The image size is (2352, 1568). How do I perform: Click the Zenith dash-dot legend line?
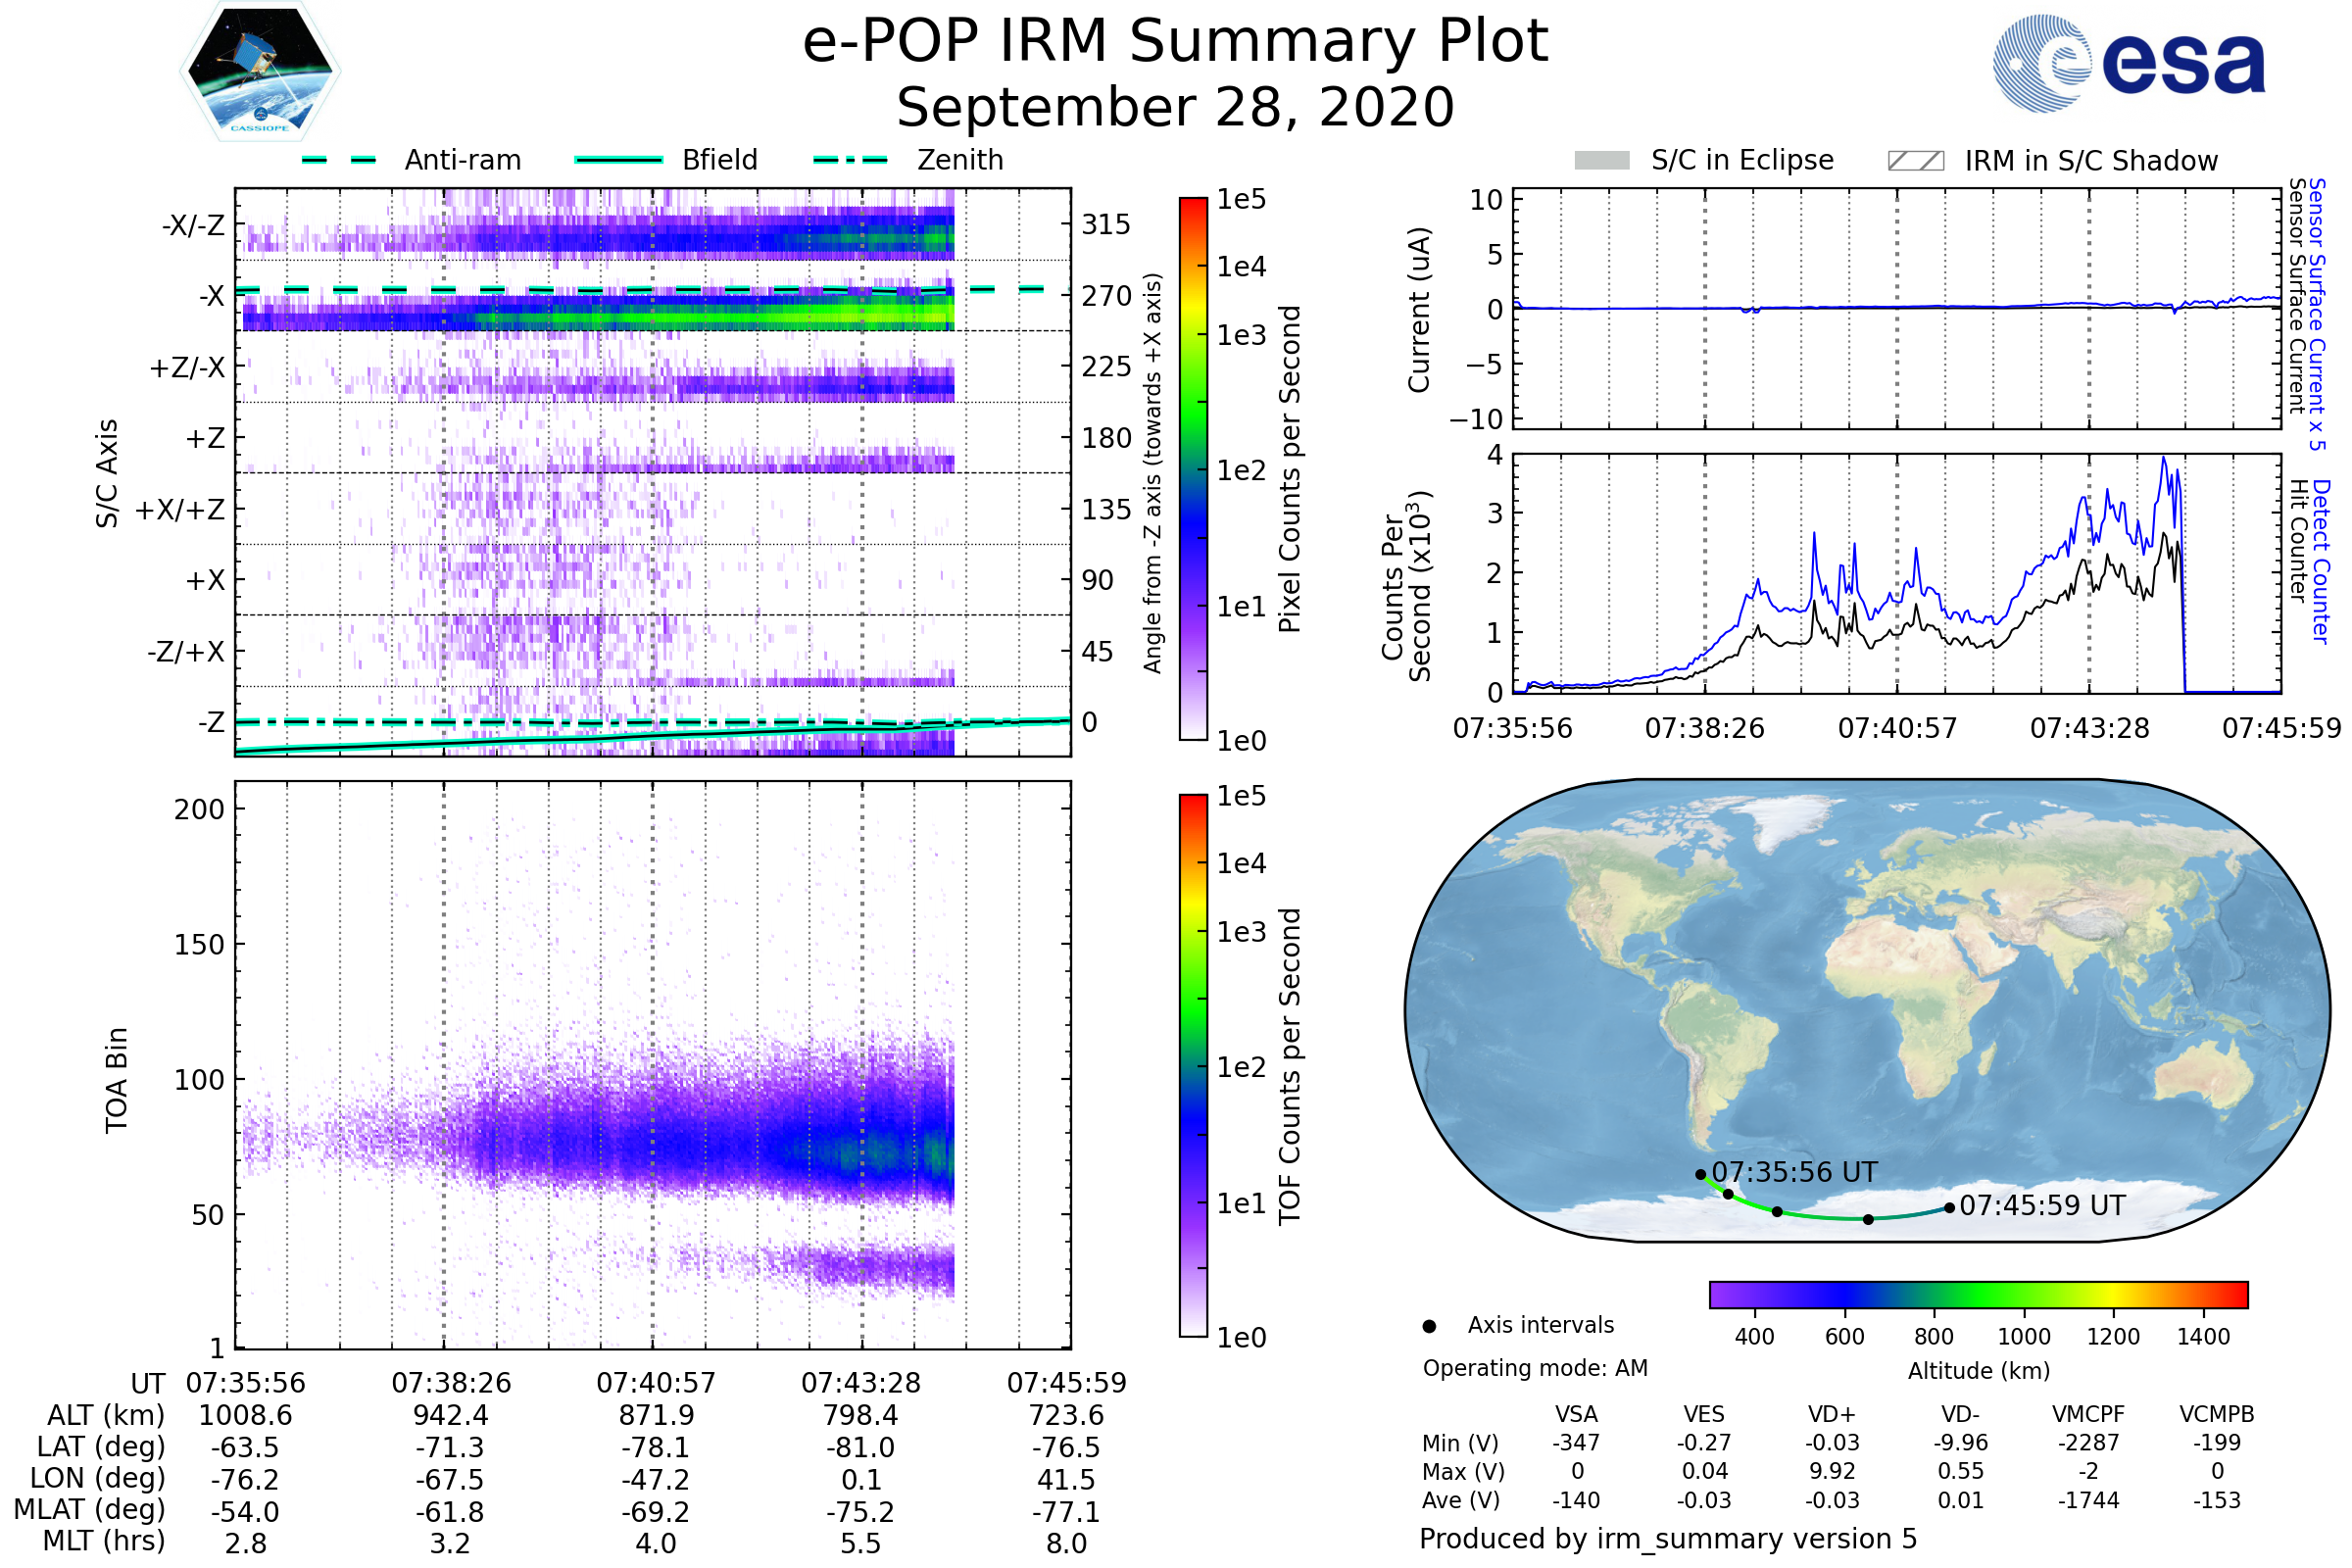coord(851,160)
